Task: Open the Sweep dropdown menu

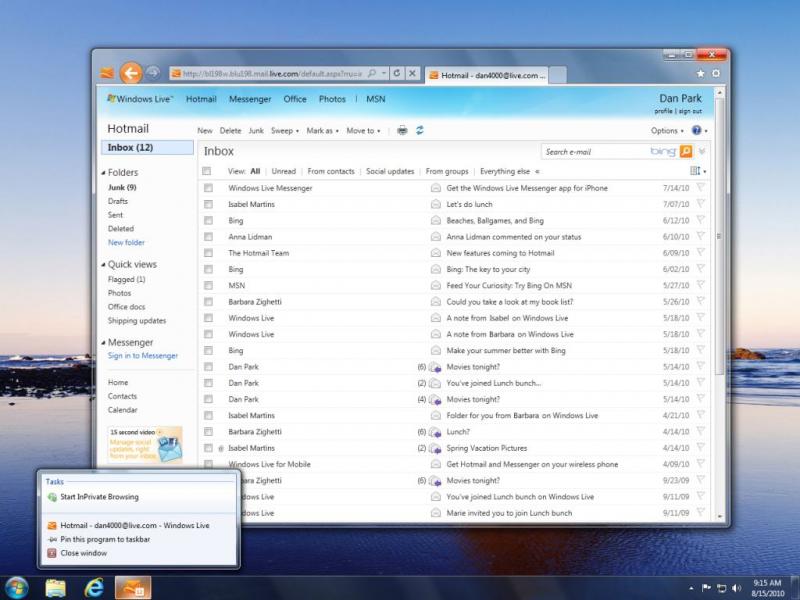Action: 285,131
